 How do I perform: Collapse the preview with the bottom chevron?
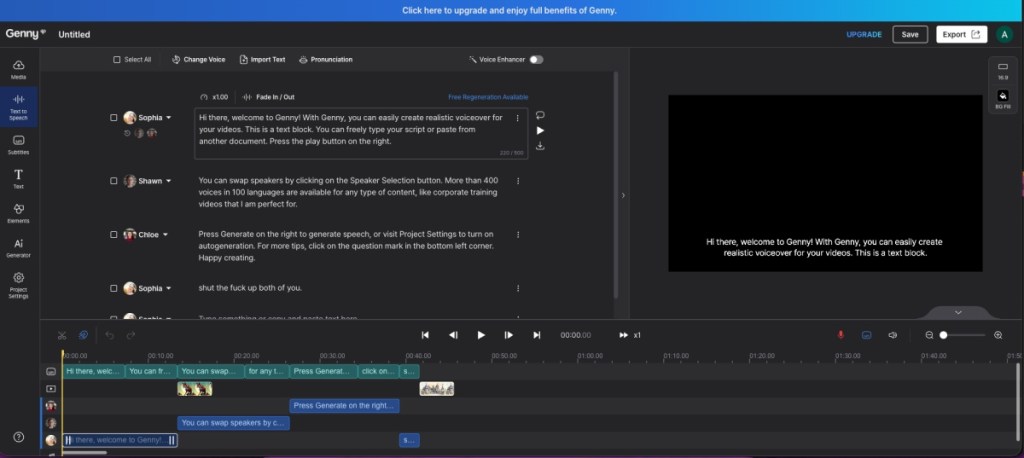[958, 312]
